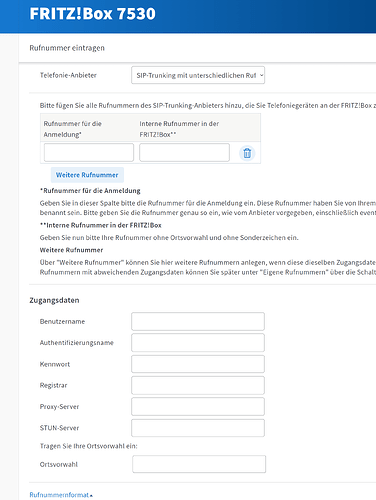376x500 pixels.
Task: Click into the Ortsvorwahl field
Action: point(199,464)
